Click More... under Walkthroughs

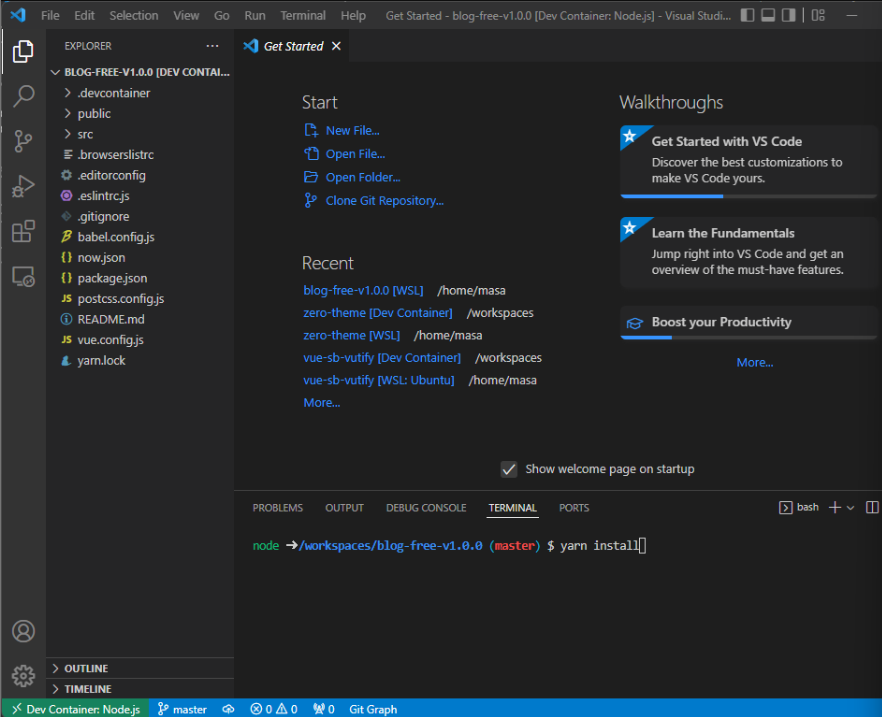(754, 363)
